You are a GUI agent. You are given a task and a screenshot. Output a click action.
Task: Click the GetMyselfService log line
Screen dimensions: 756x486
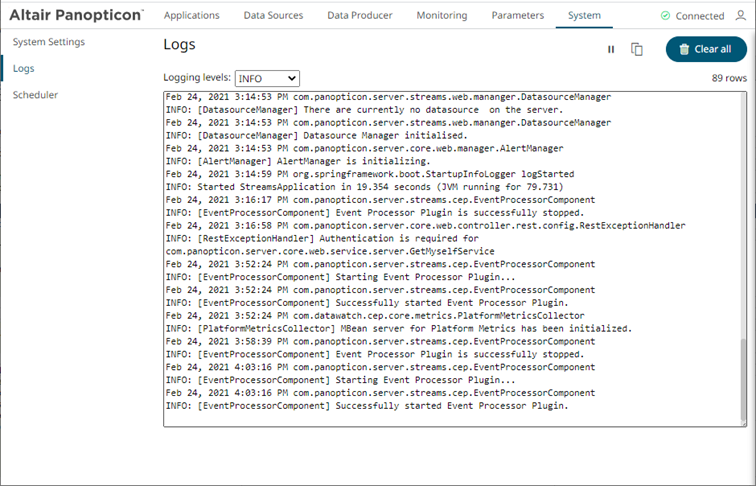(x=330, y=251)
